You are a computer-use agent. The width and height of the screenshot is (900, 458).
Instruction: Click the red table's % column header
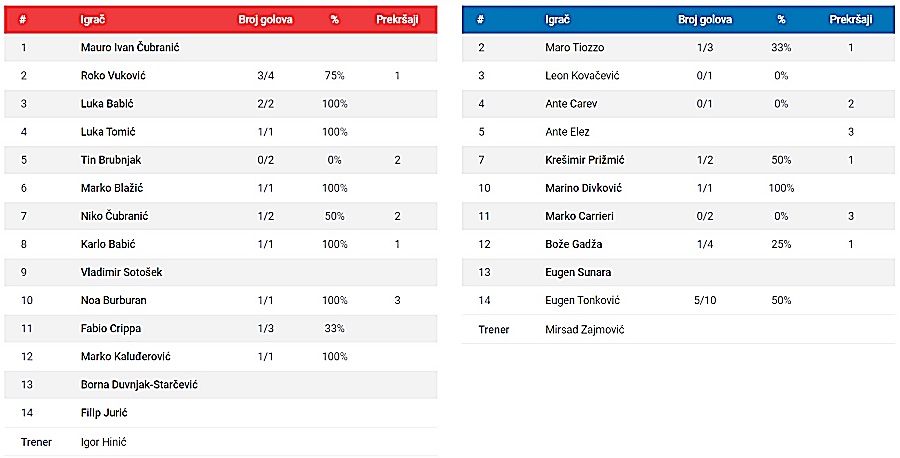pyautogui.click(x=335, y=20)
